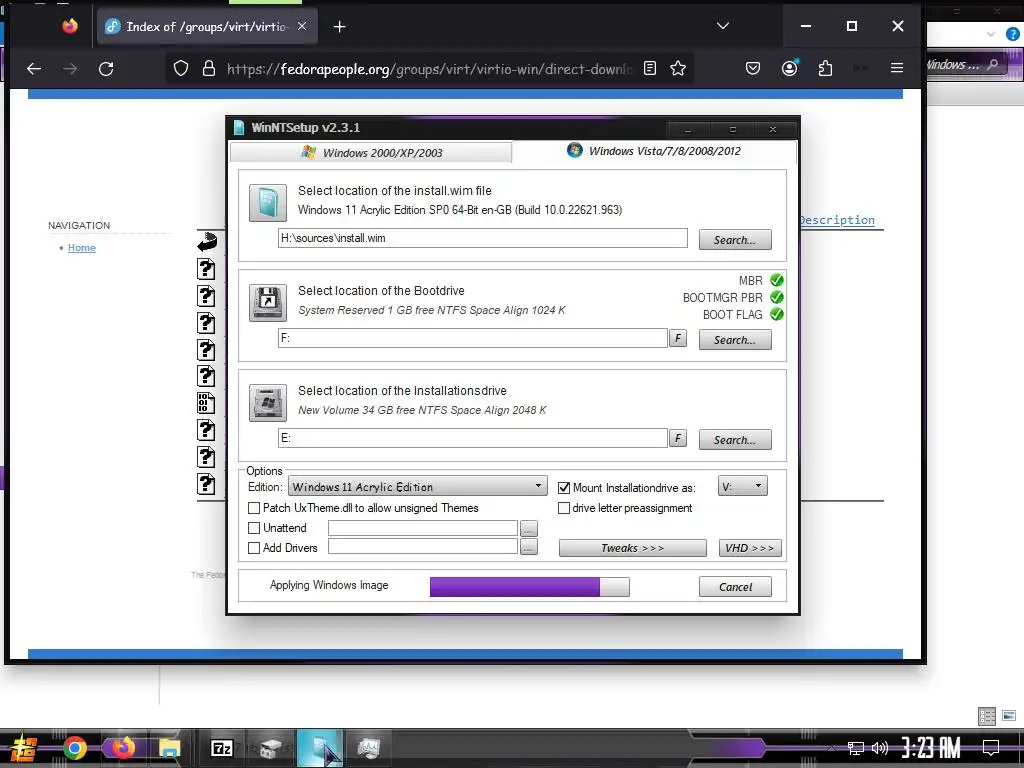Open the notification center icon

[x=991, y=748]
